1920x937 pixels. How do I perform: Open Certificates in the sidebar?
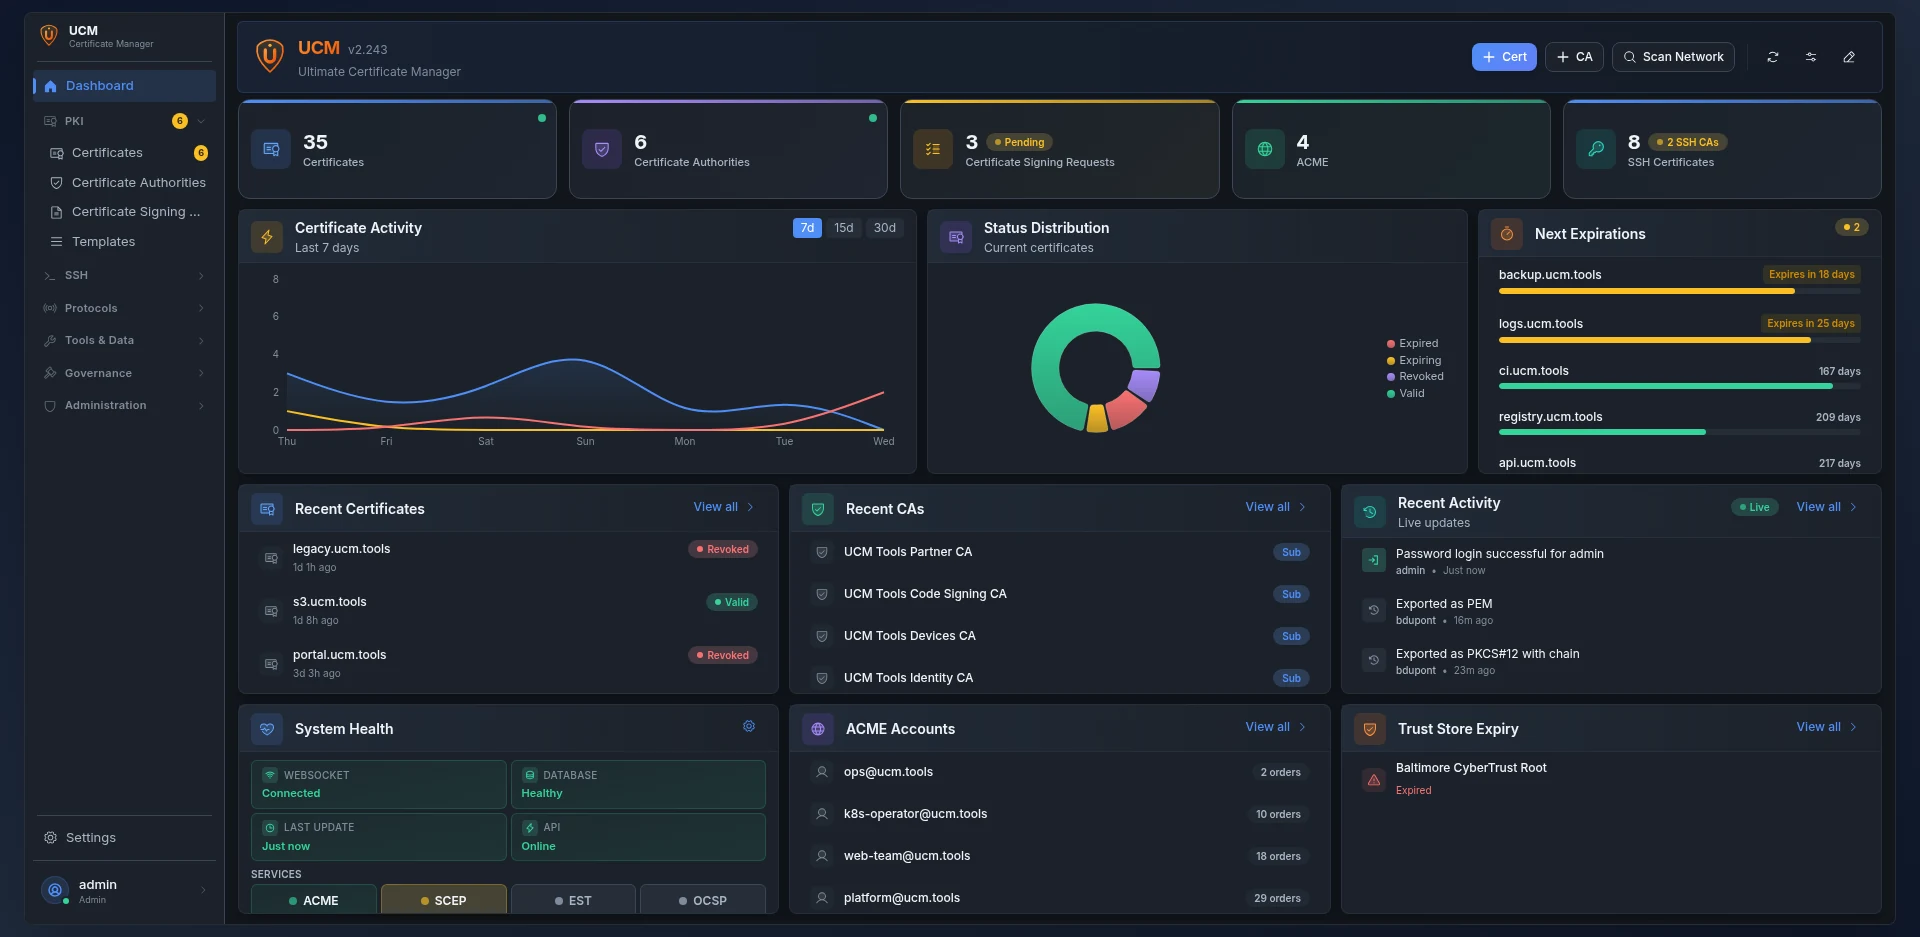(128, 153)
